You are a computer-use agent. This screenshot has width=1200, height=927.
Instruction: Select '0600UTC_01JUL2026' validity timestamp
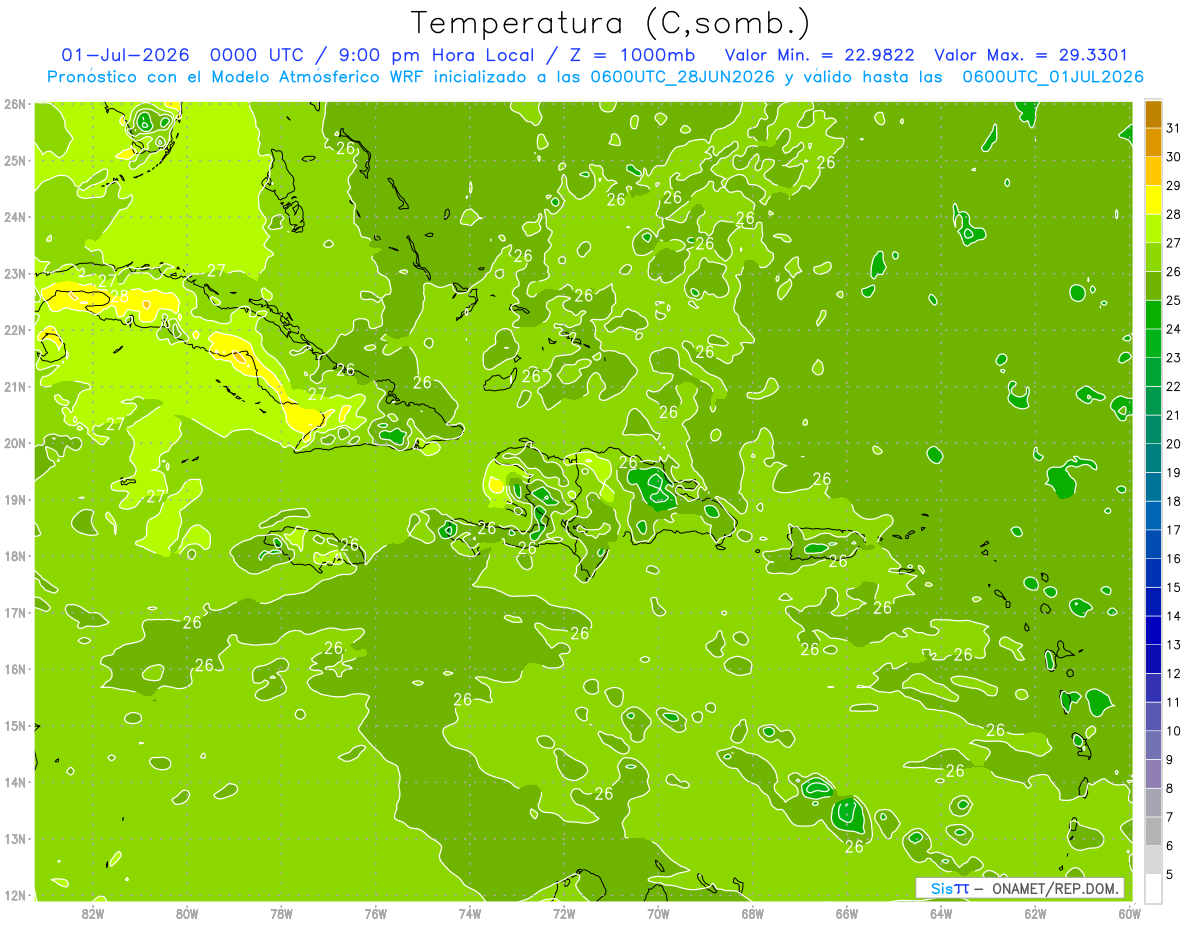1053,77
